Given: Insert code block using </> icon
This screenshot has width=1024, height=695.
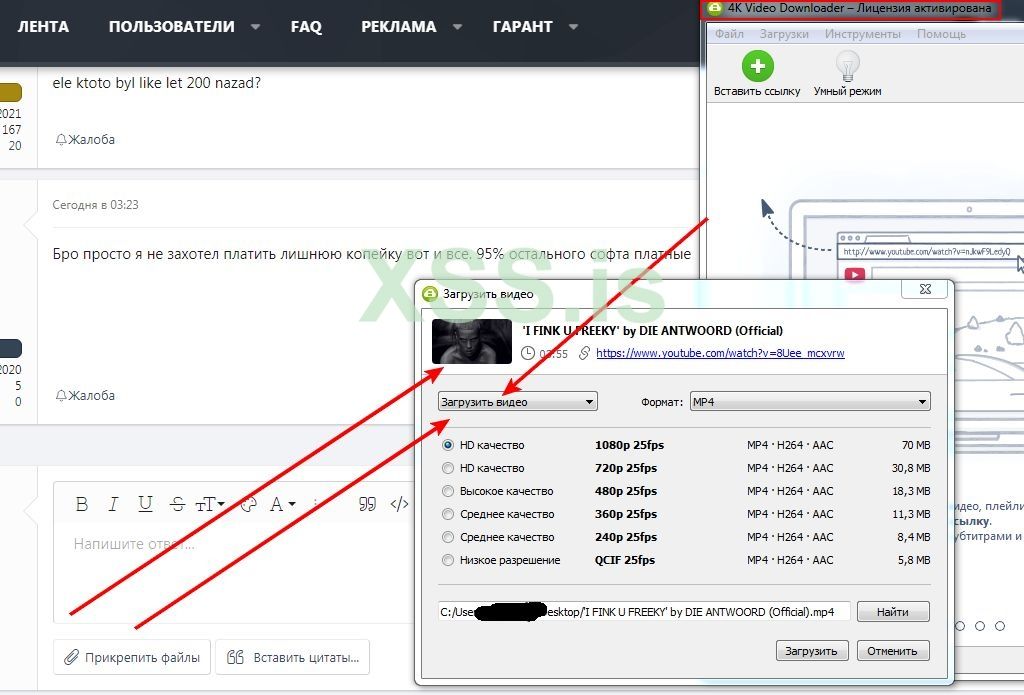Looking at the screenshot, I should (x=399, y=504).
